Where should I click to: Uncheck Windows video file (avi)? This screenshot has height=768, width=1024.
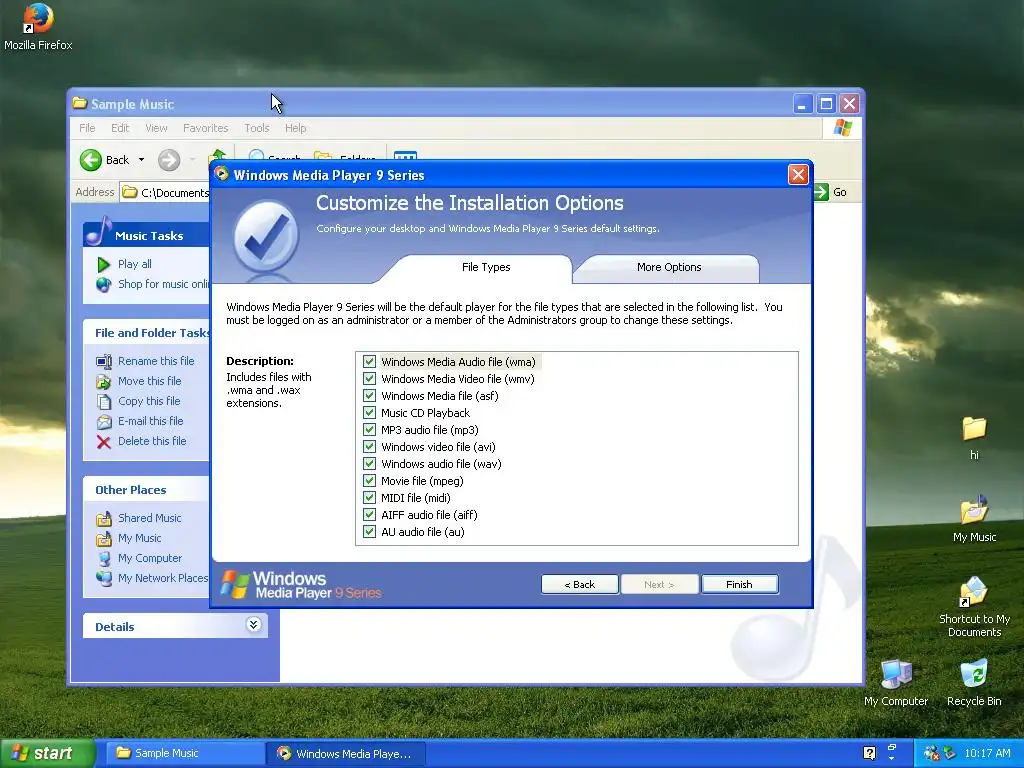point(369,447)
